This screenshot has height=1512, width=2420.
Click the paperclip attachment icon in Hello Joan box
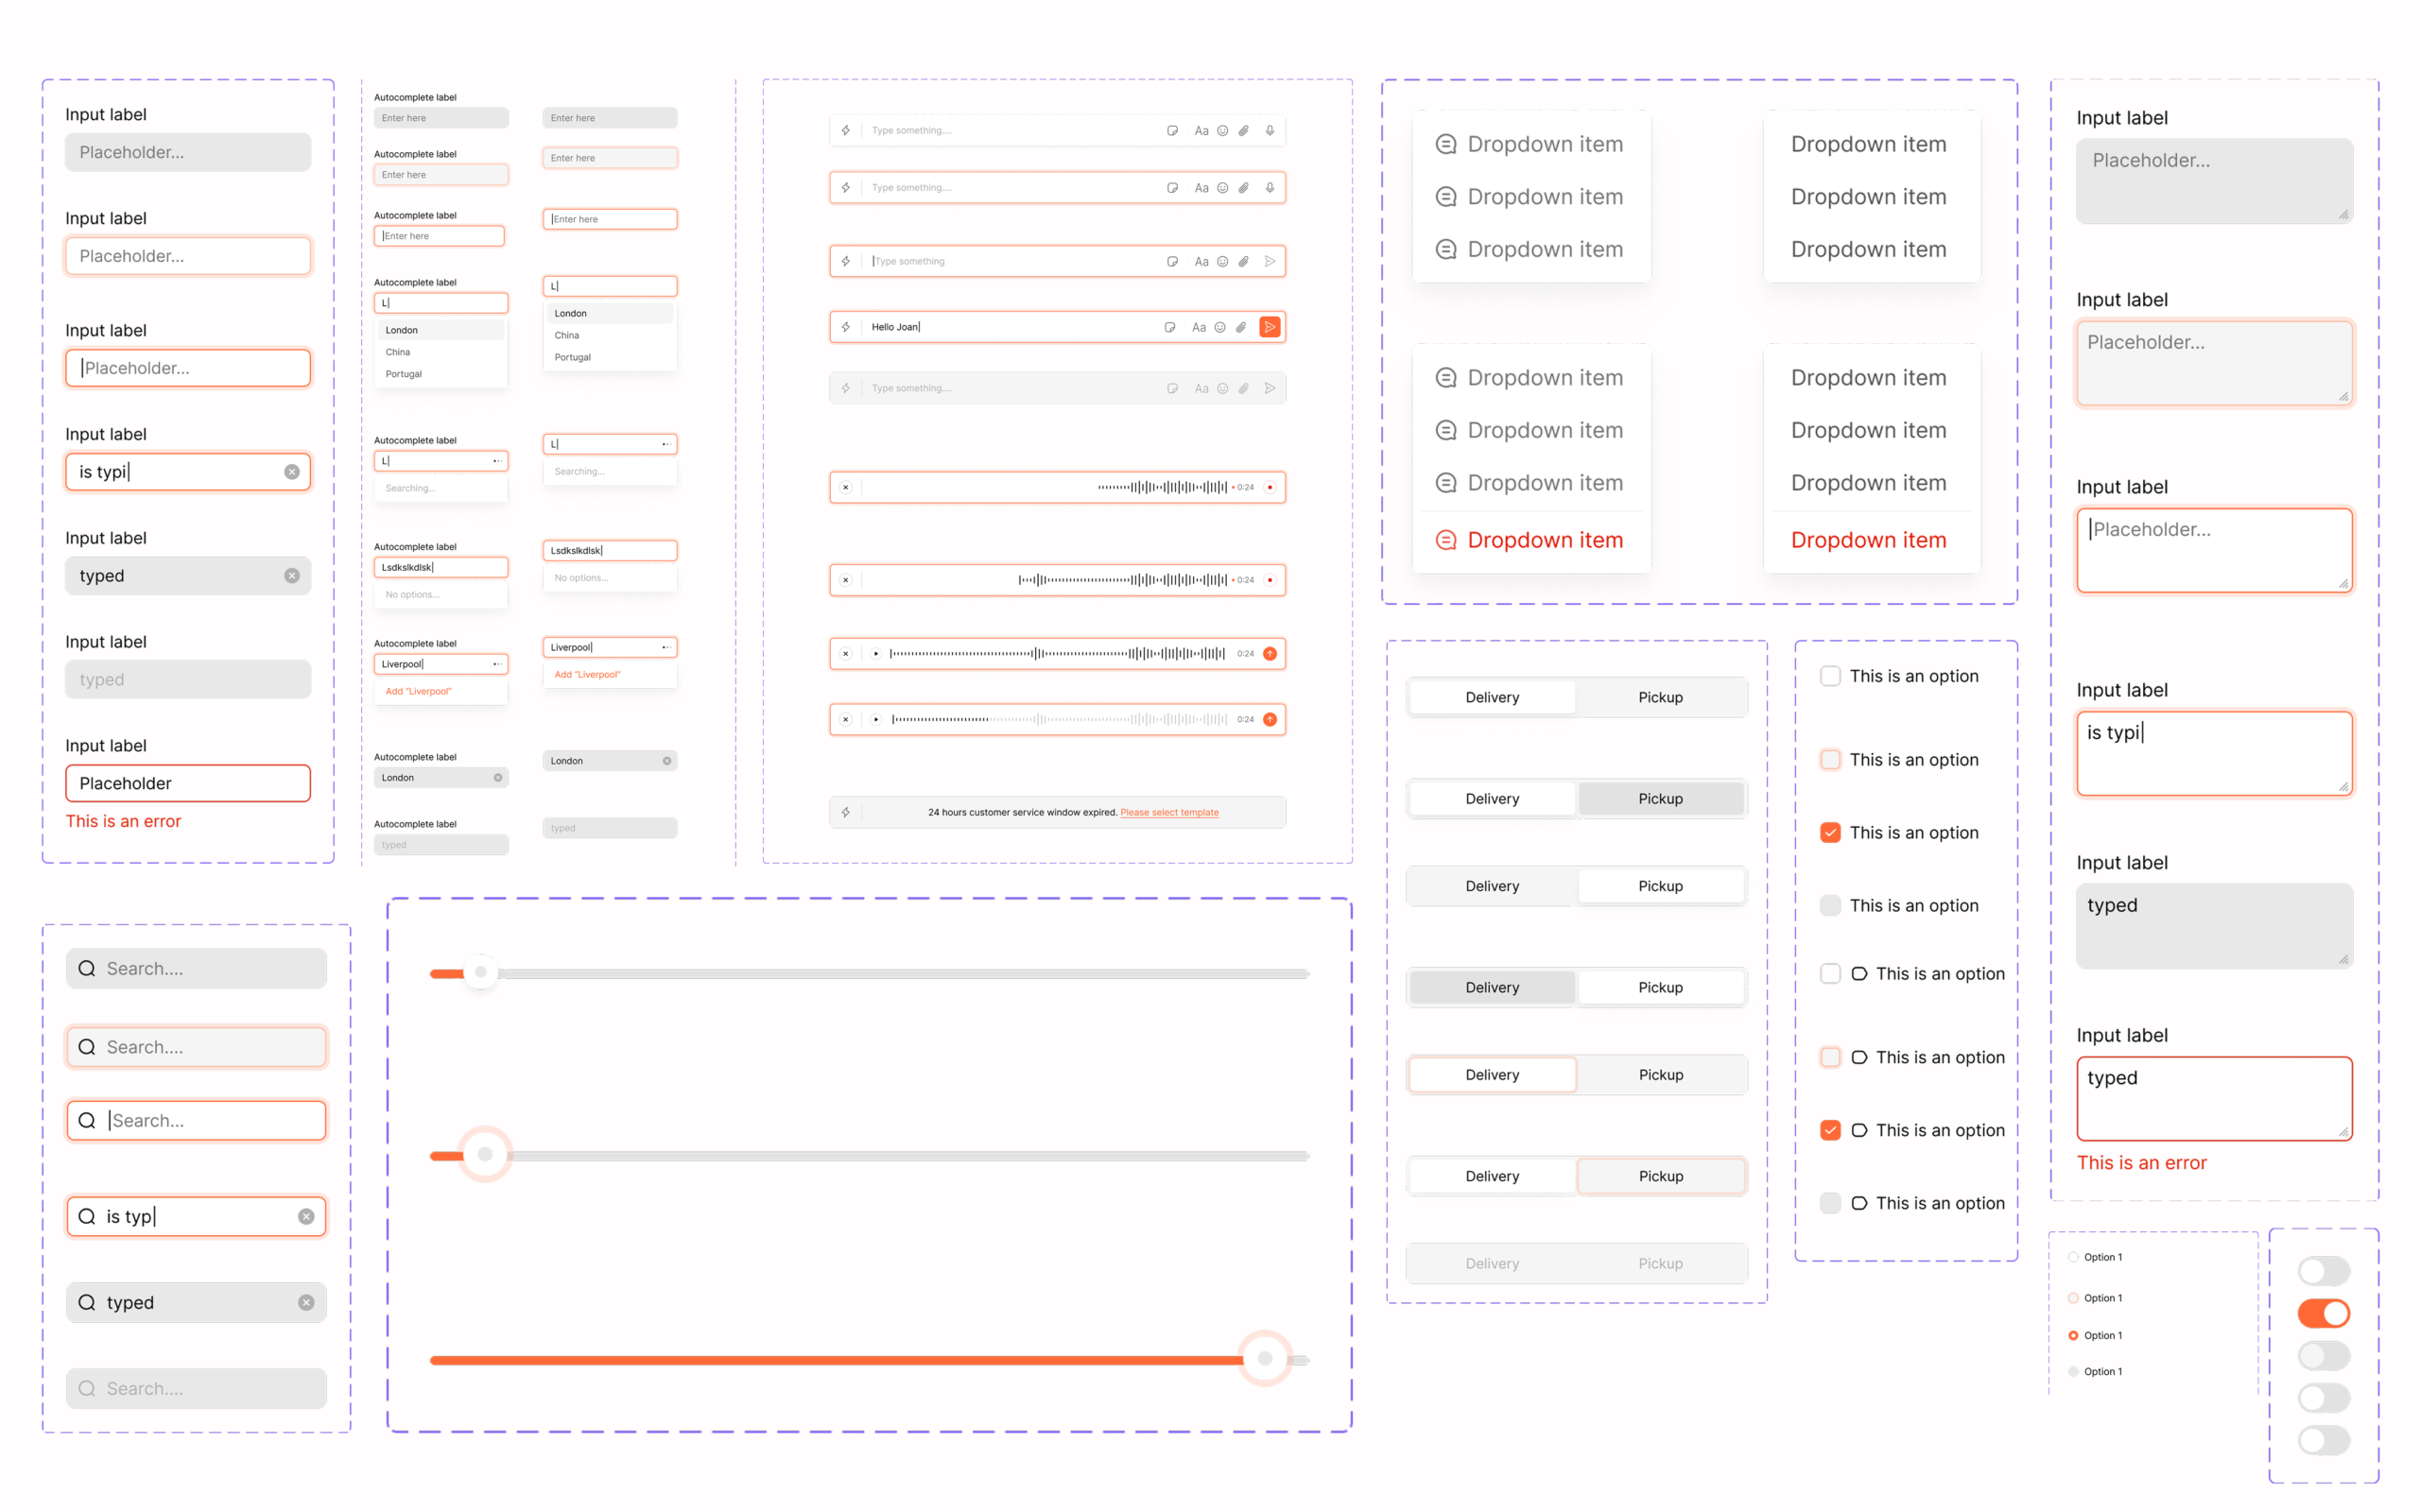coord(1241,327)
